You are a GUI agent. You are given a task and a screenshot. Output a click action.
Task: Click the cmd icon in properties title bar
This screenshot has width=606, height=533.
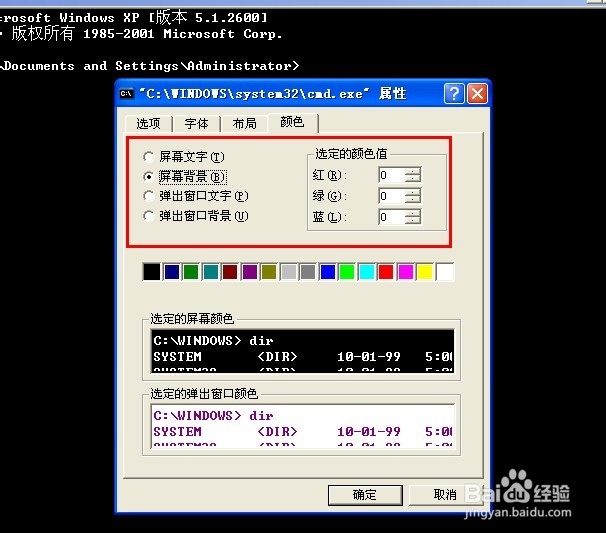click(126, 94)
